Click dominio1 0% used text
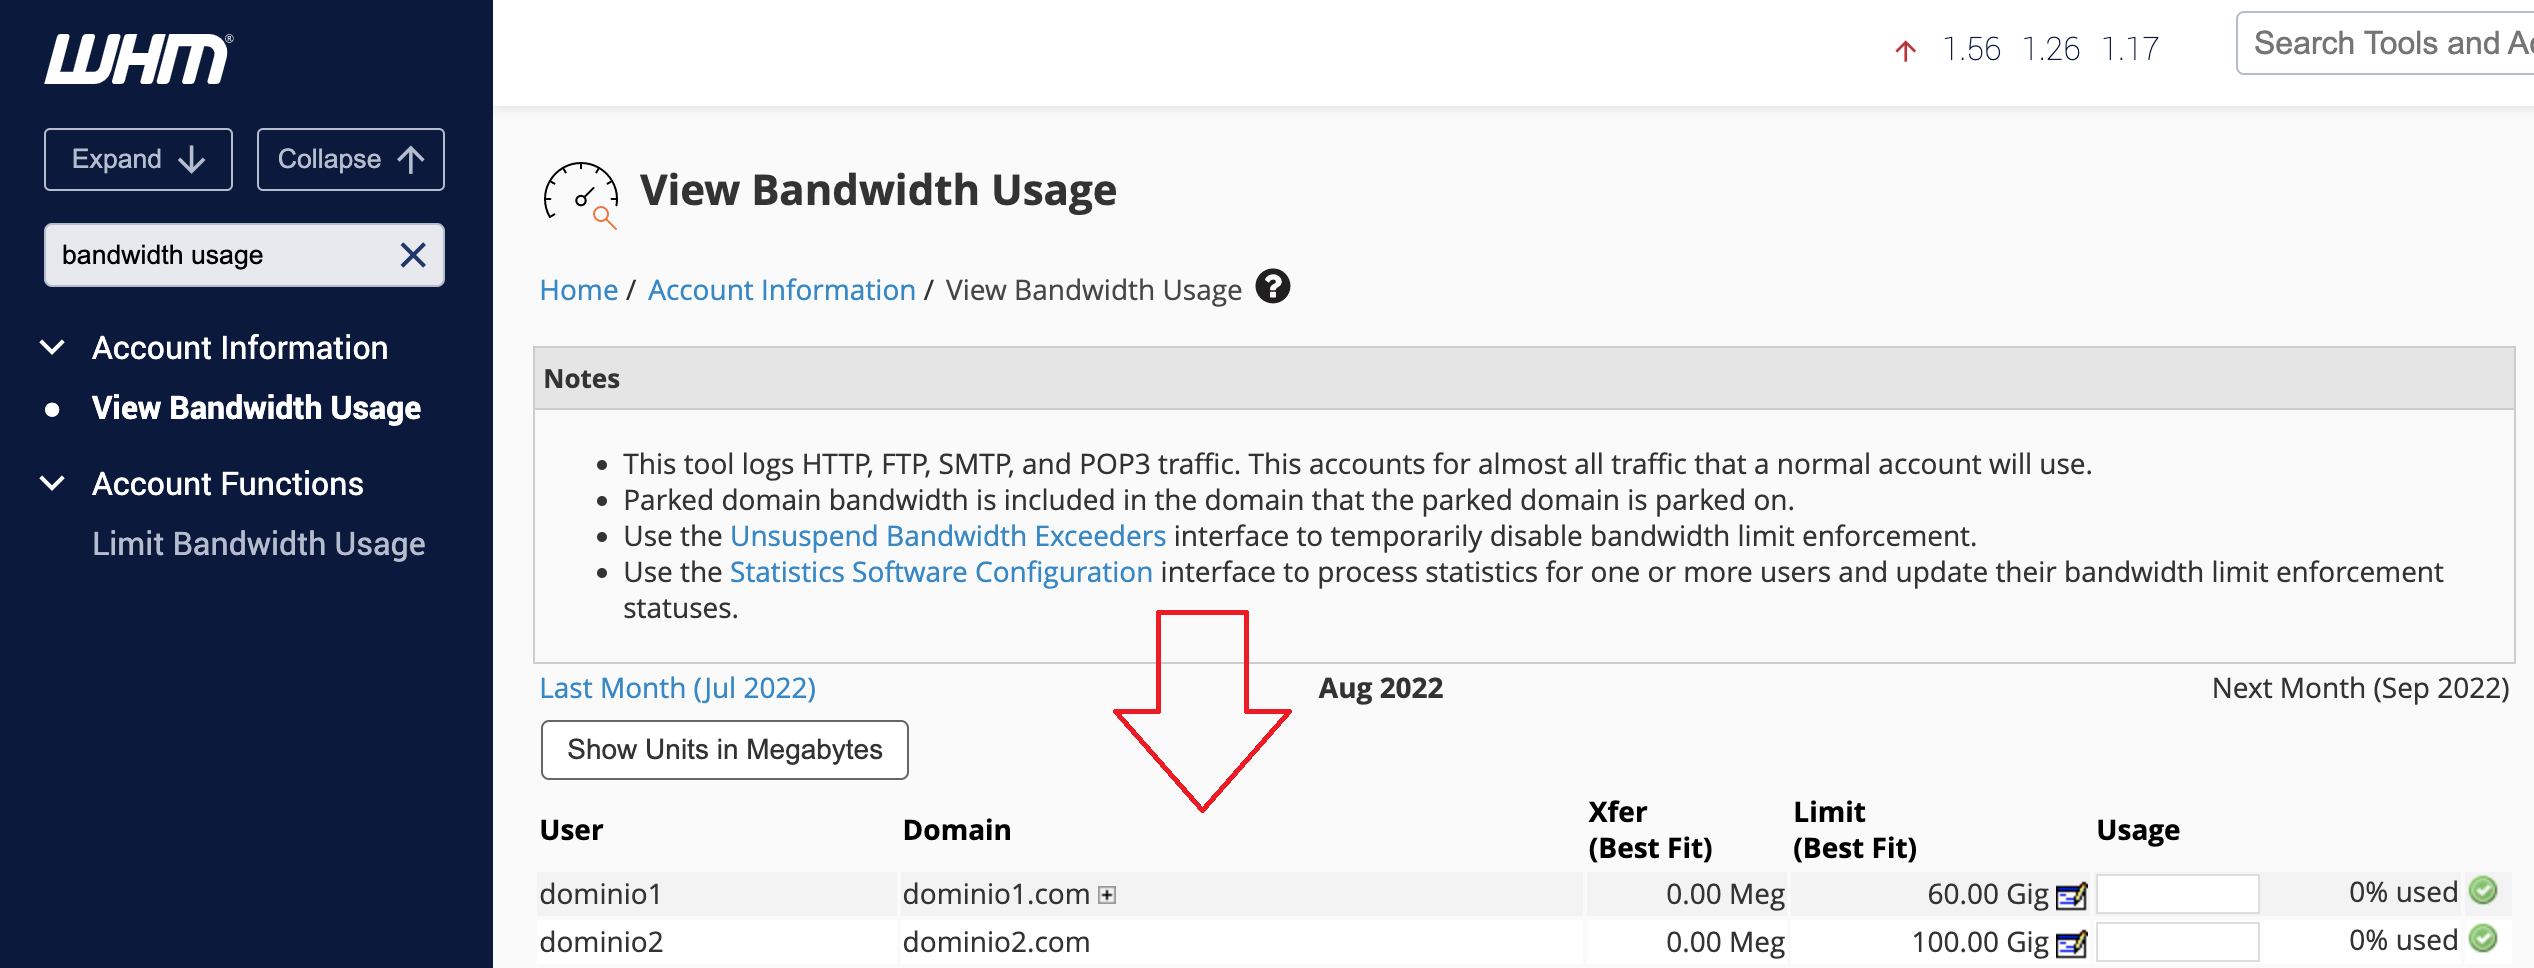The height and width of the screenshot is (968, 2534). pos(2403,892)
